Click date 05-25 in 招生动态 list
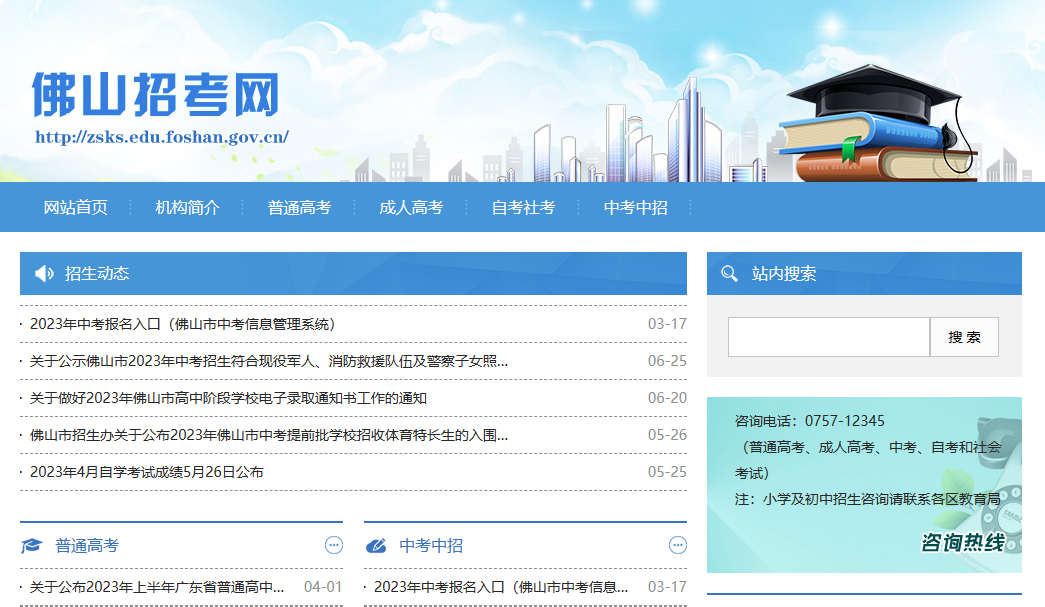This screenshot has width=1045, height=607. 667,472
